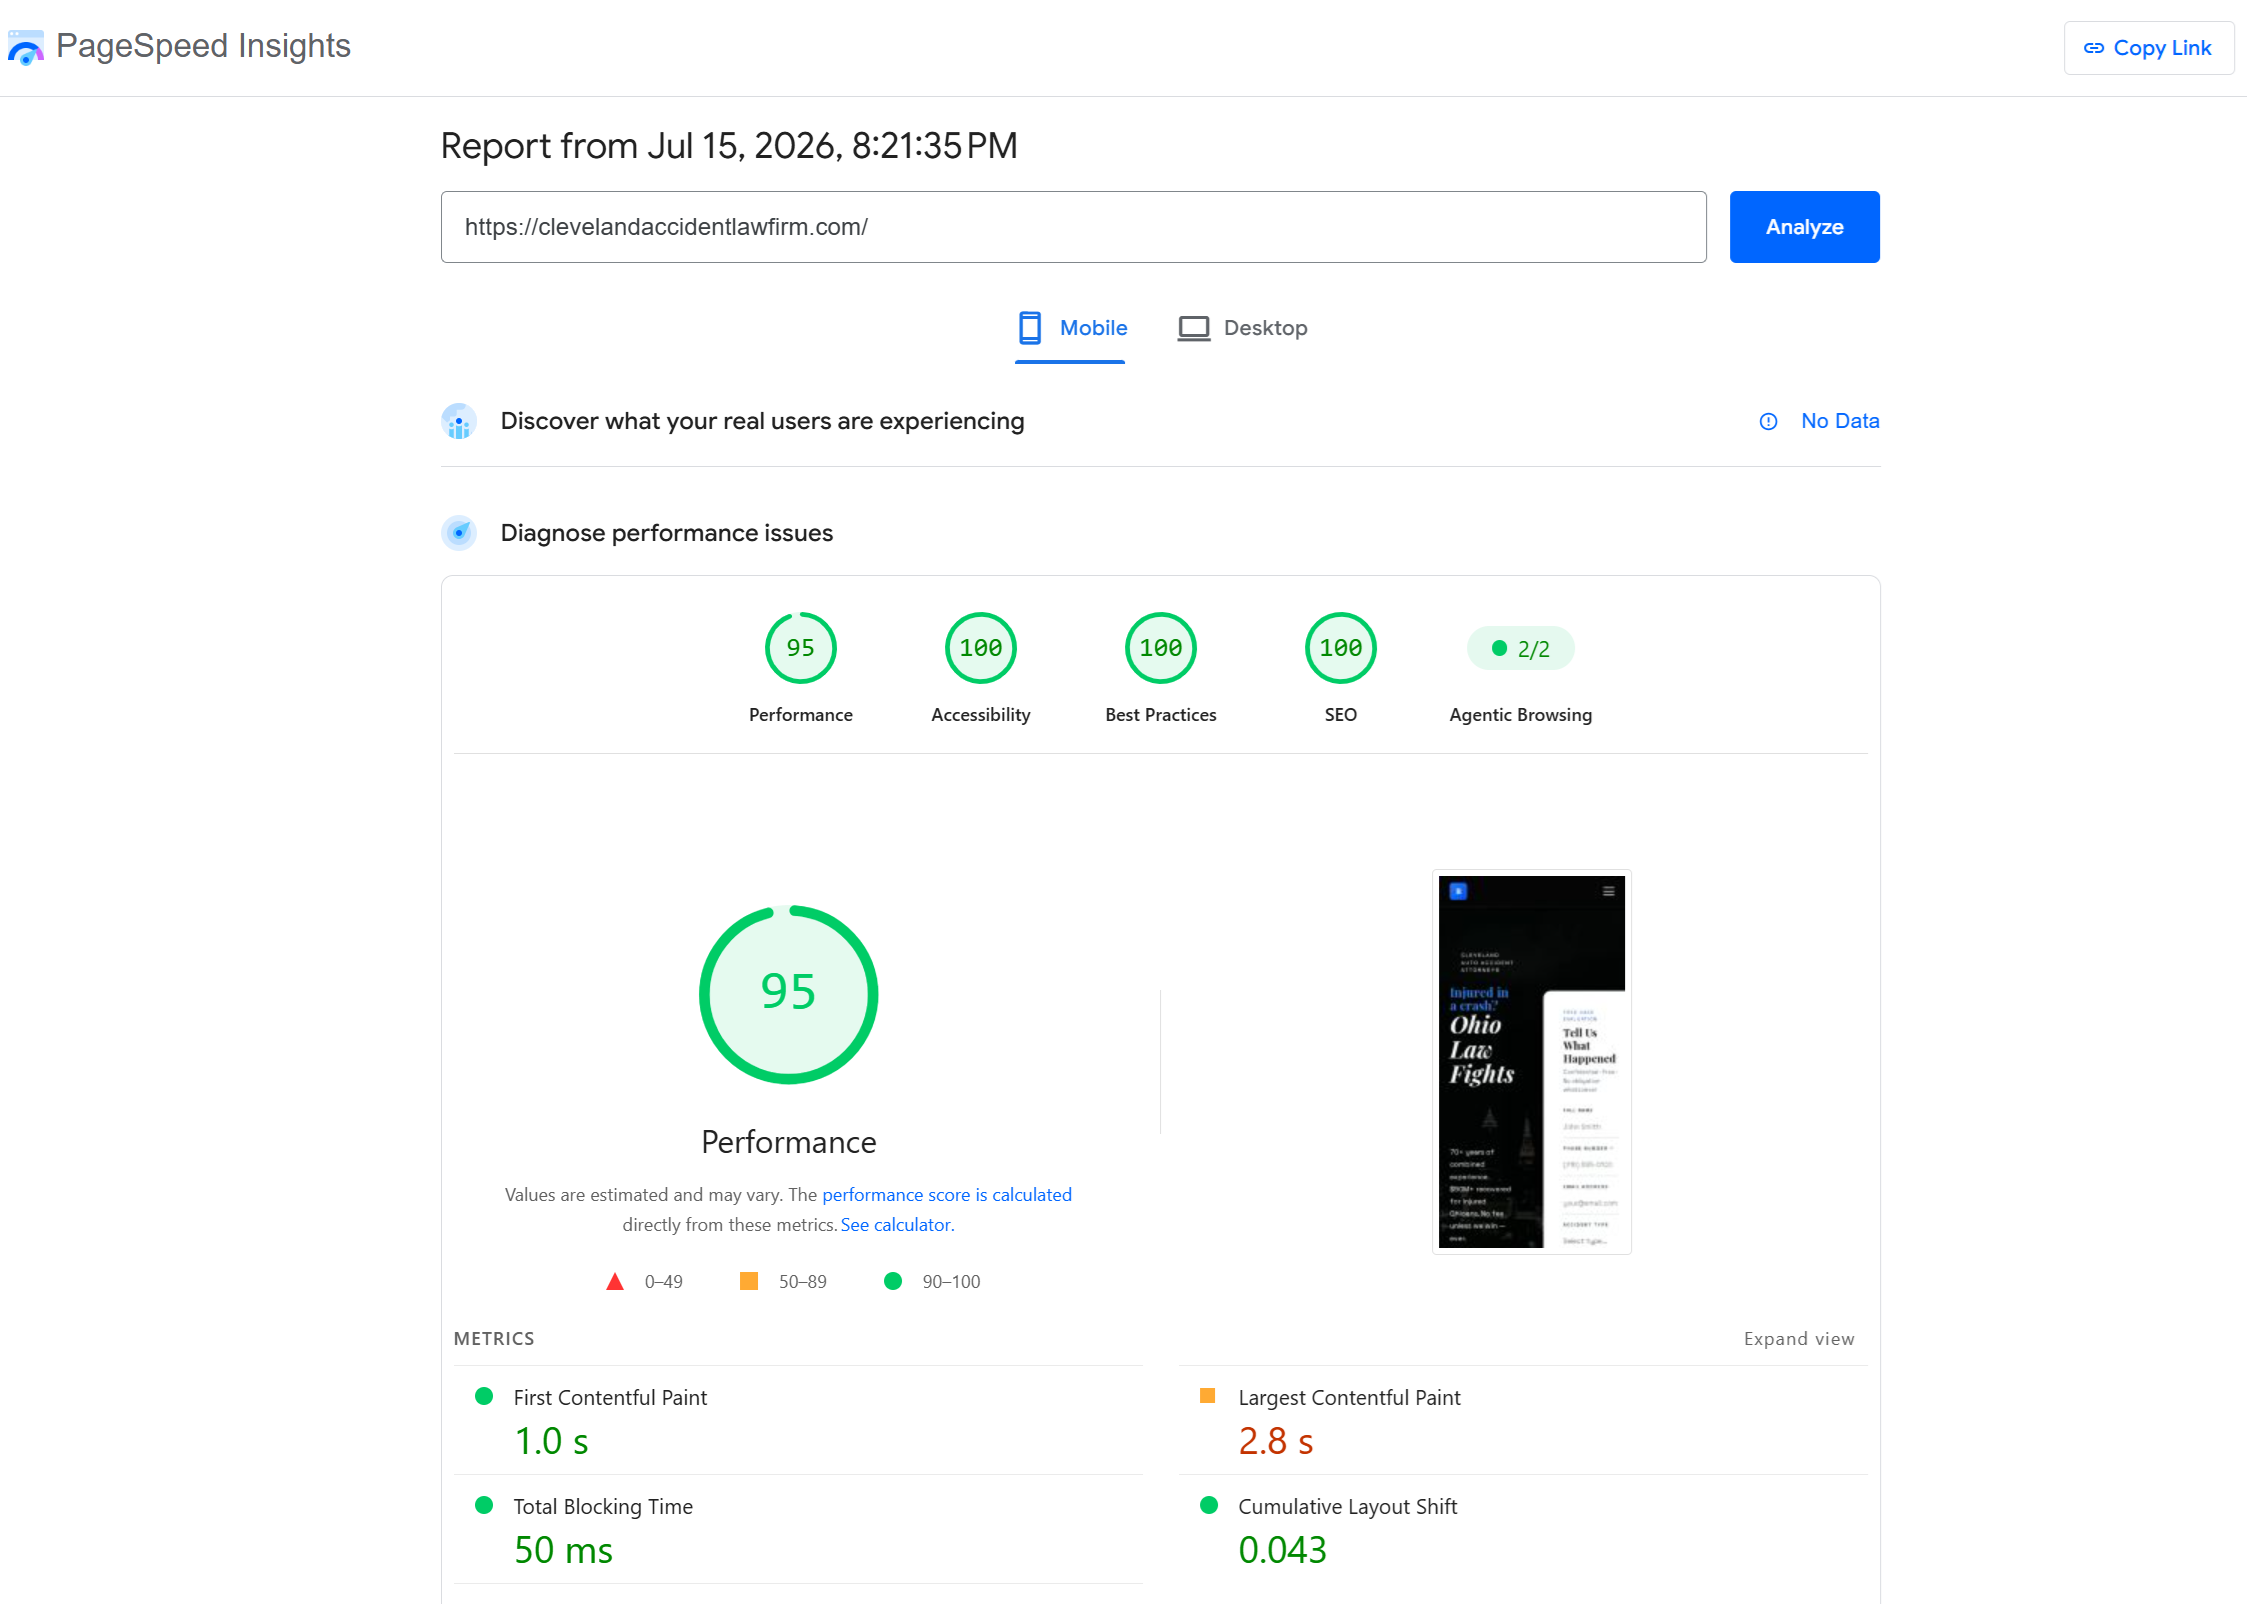Click the large Performance heading under the gauge
This screenshot has height=1604, width=2247.
[788, 1142]
